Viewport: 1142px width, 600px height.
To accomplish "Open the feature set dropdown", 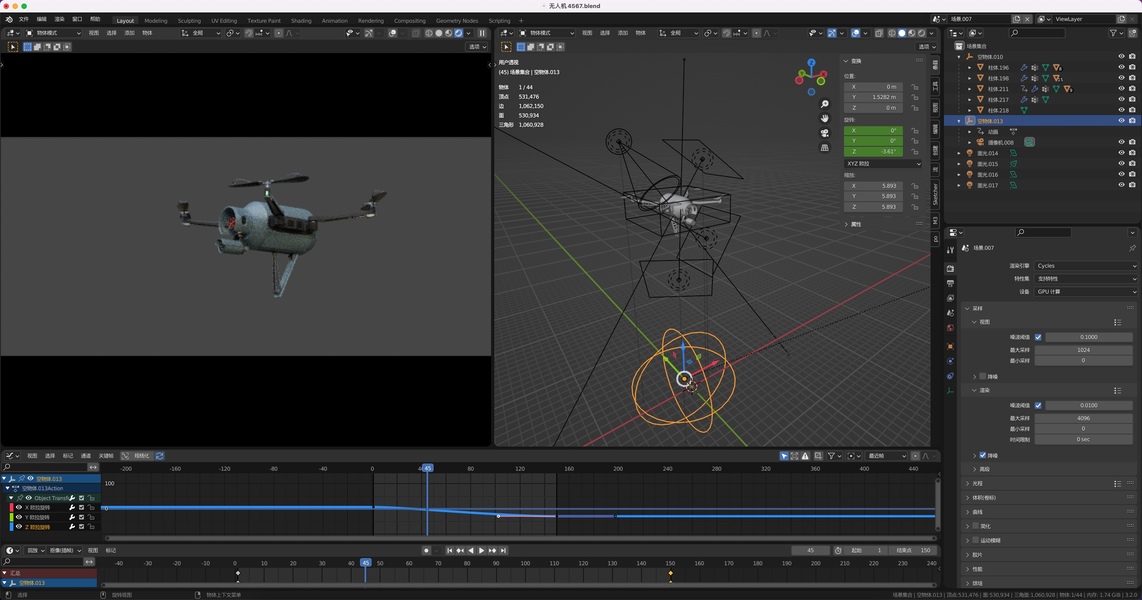I will pyautogui.click(x=1085, y=278).
